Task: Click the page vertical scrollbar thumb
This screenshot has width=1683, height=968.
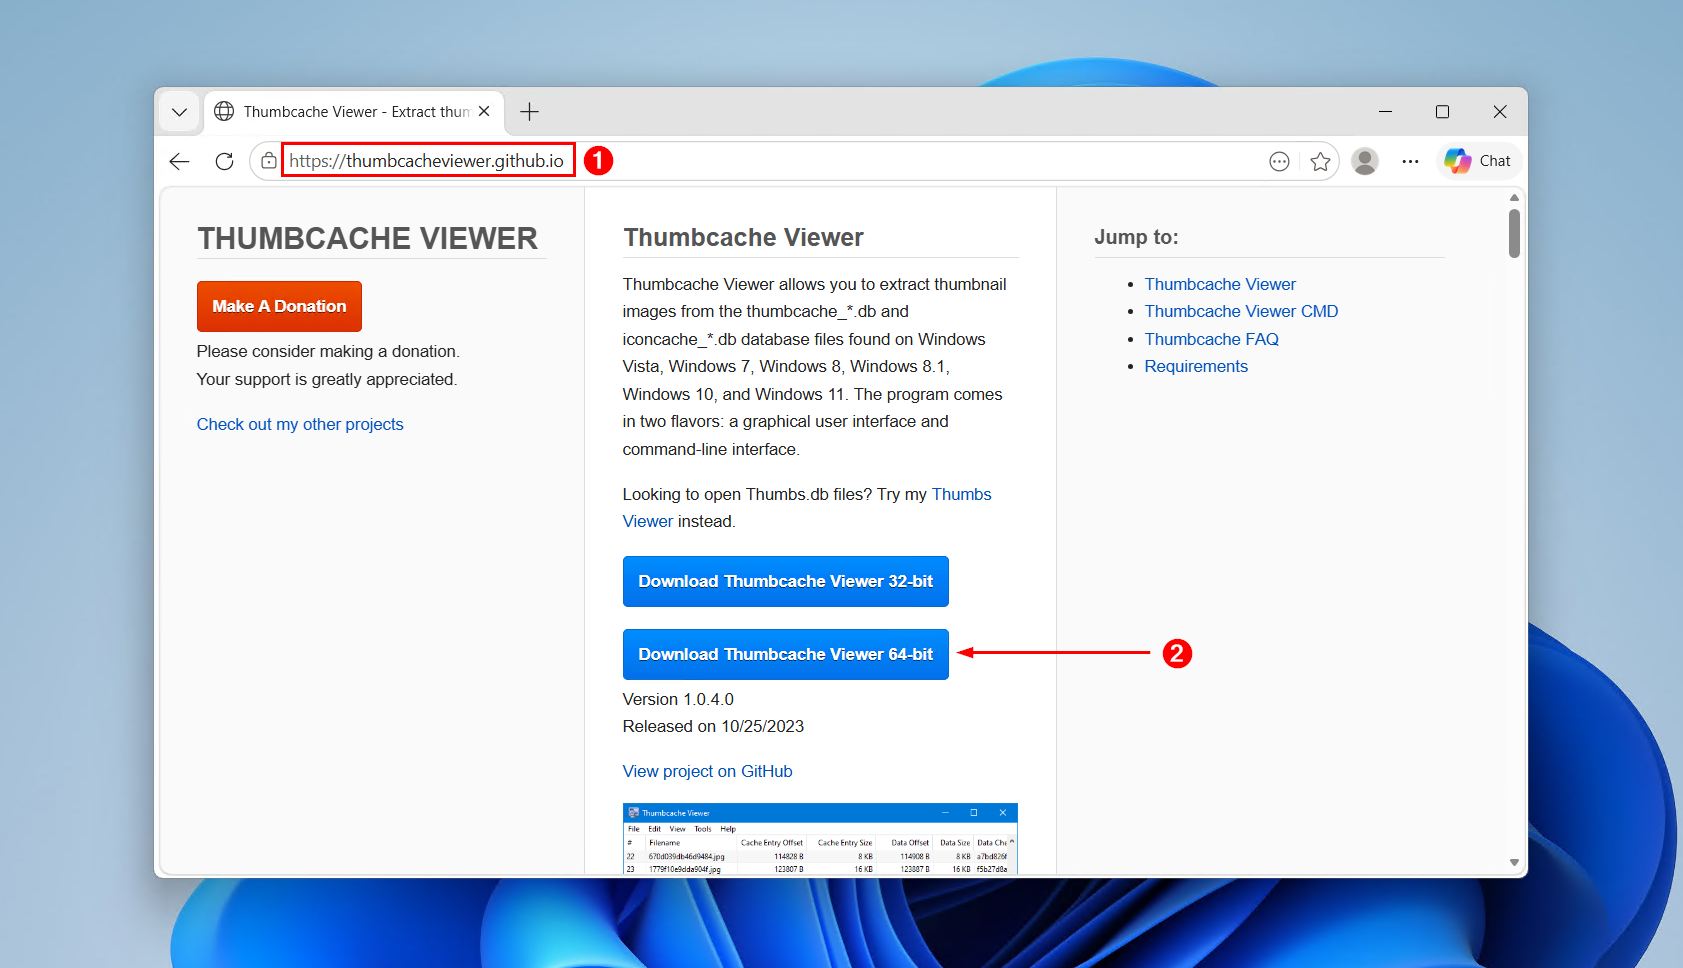Action: 1514,232
